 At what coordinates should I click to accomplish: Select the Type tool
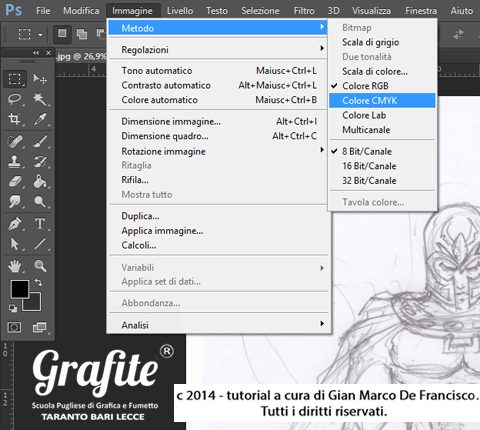40,224
